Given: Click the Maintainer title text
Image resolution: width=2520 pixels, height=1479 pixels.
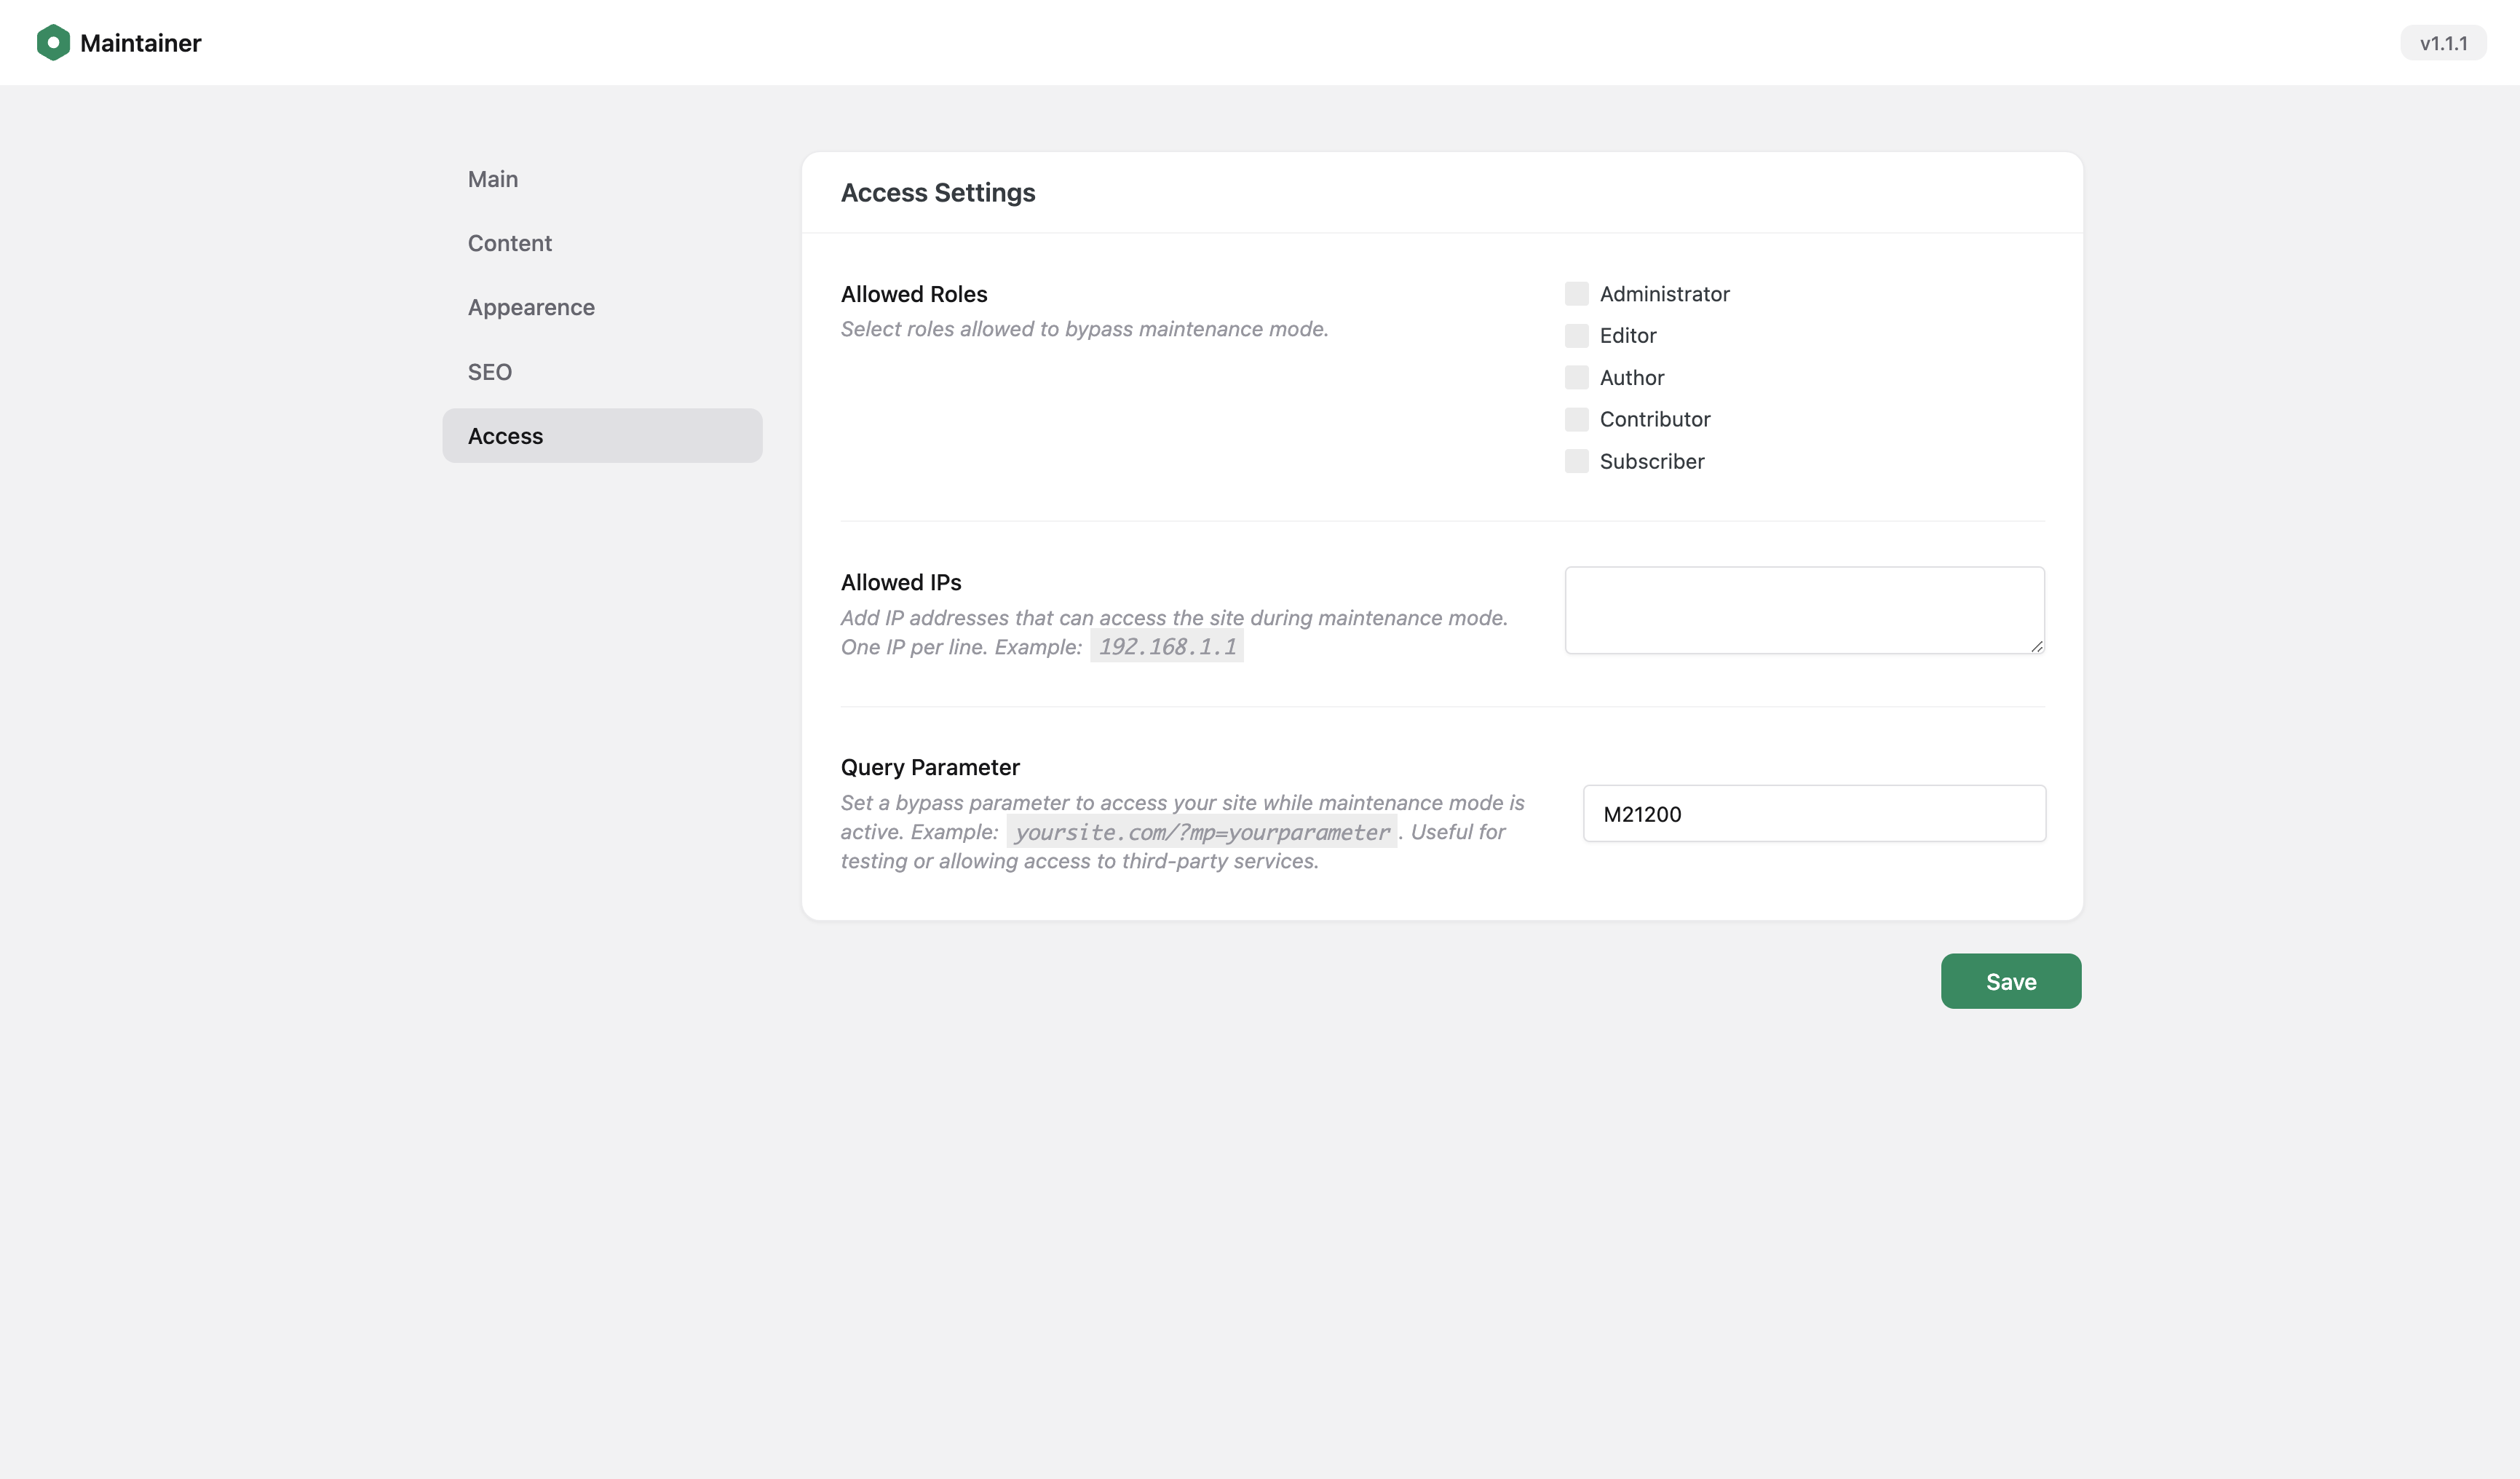Looking at the screenshot, I should point(140,43).
